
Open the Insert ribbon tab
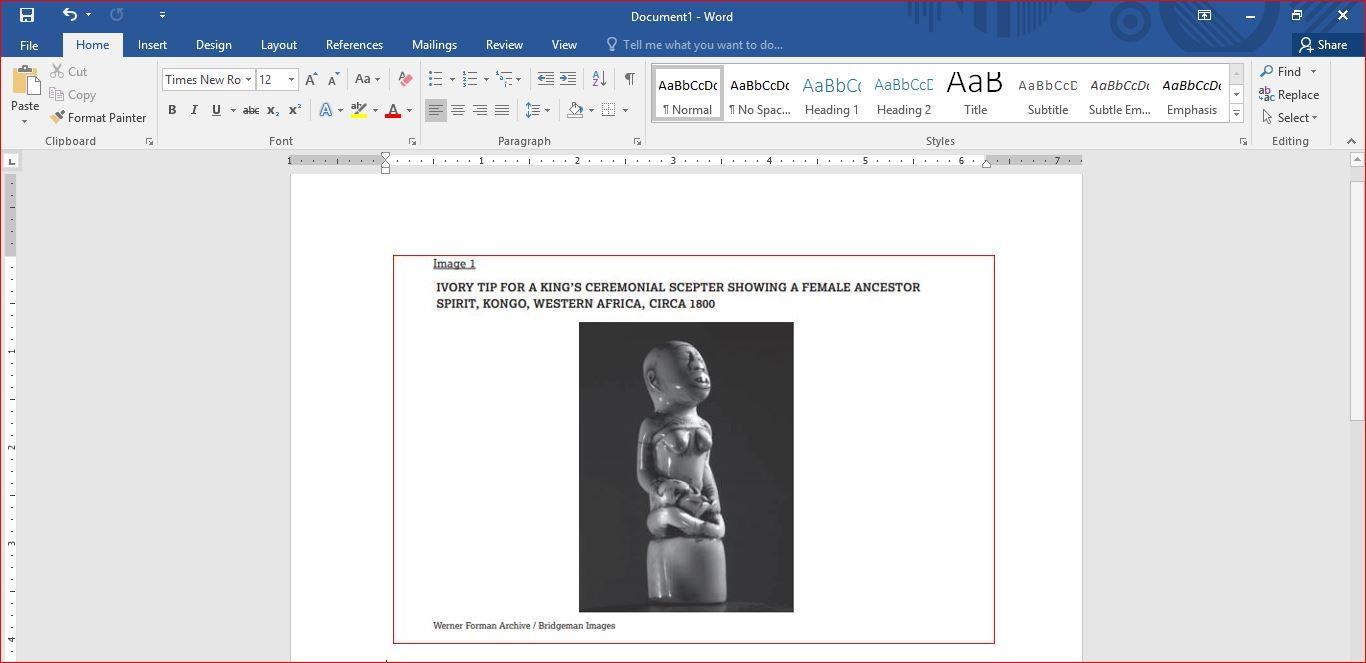pos(152,45)
